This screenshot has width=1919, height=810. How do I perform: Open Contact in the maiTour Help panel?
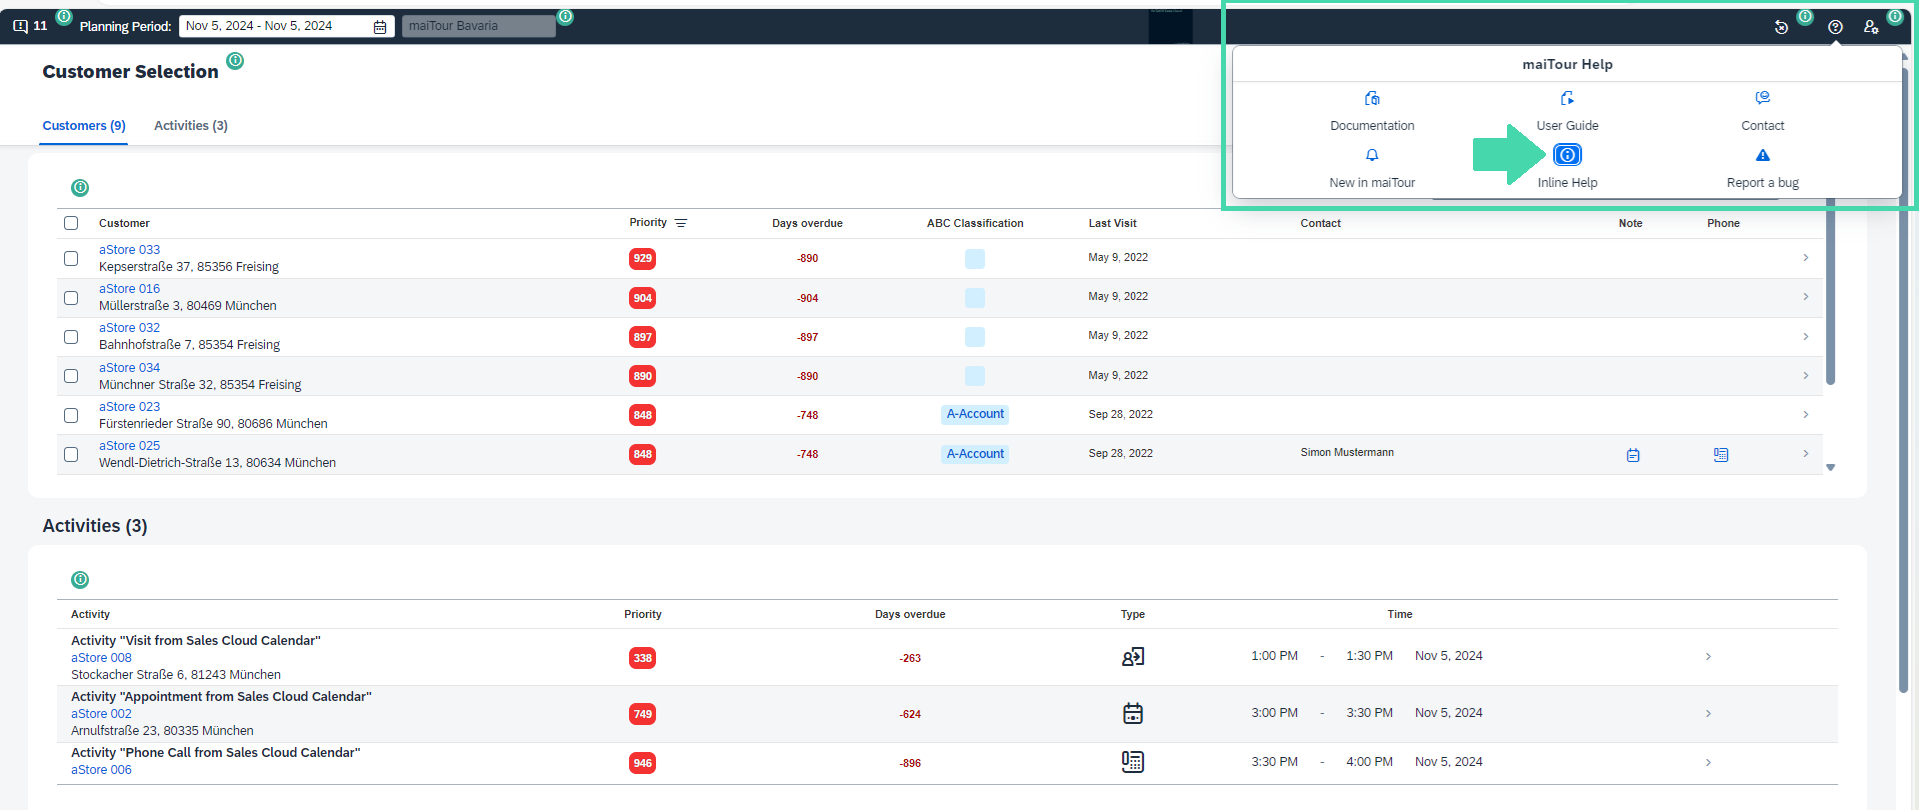click(x=1762, y=110)
